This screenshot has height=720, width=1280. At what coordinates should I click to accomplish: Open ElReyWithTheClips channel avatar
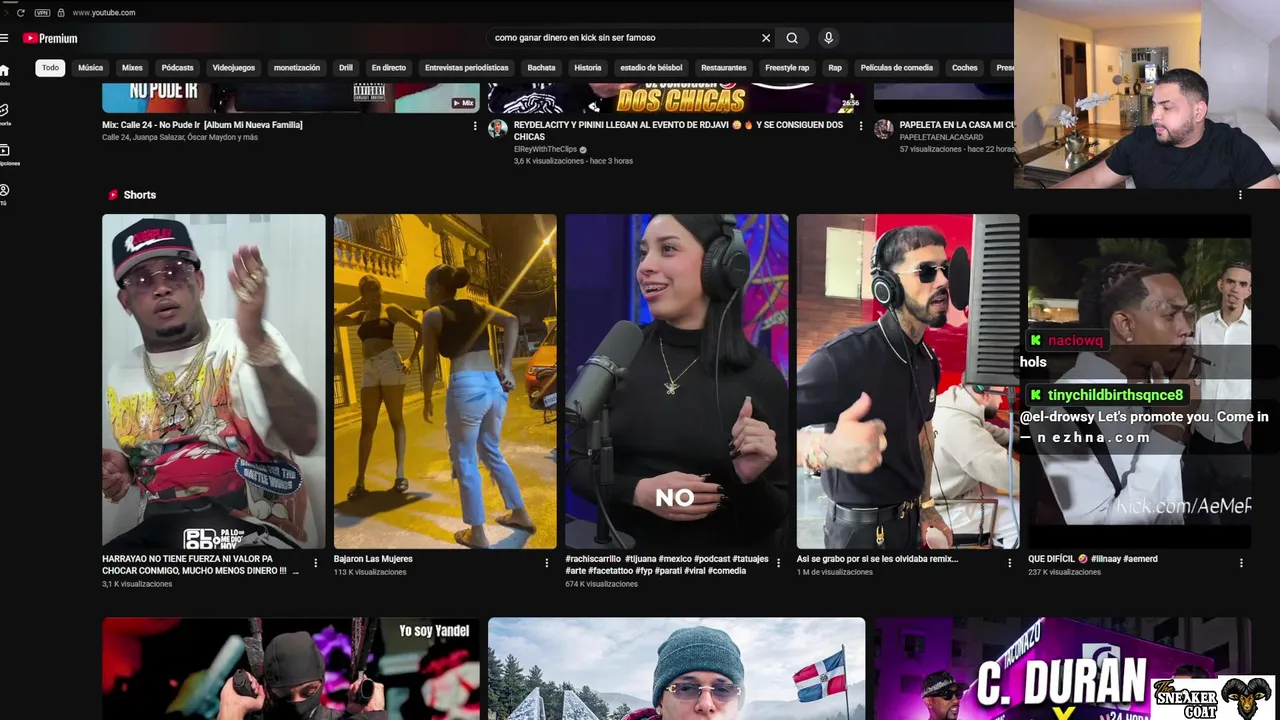pos(497,128)
